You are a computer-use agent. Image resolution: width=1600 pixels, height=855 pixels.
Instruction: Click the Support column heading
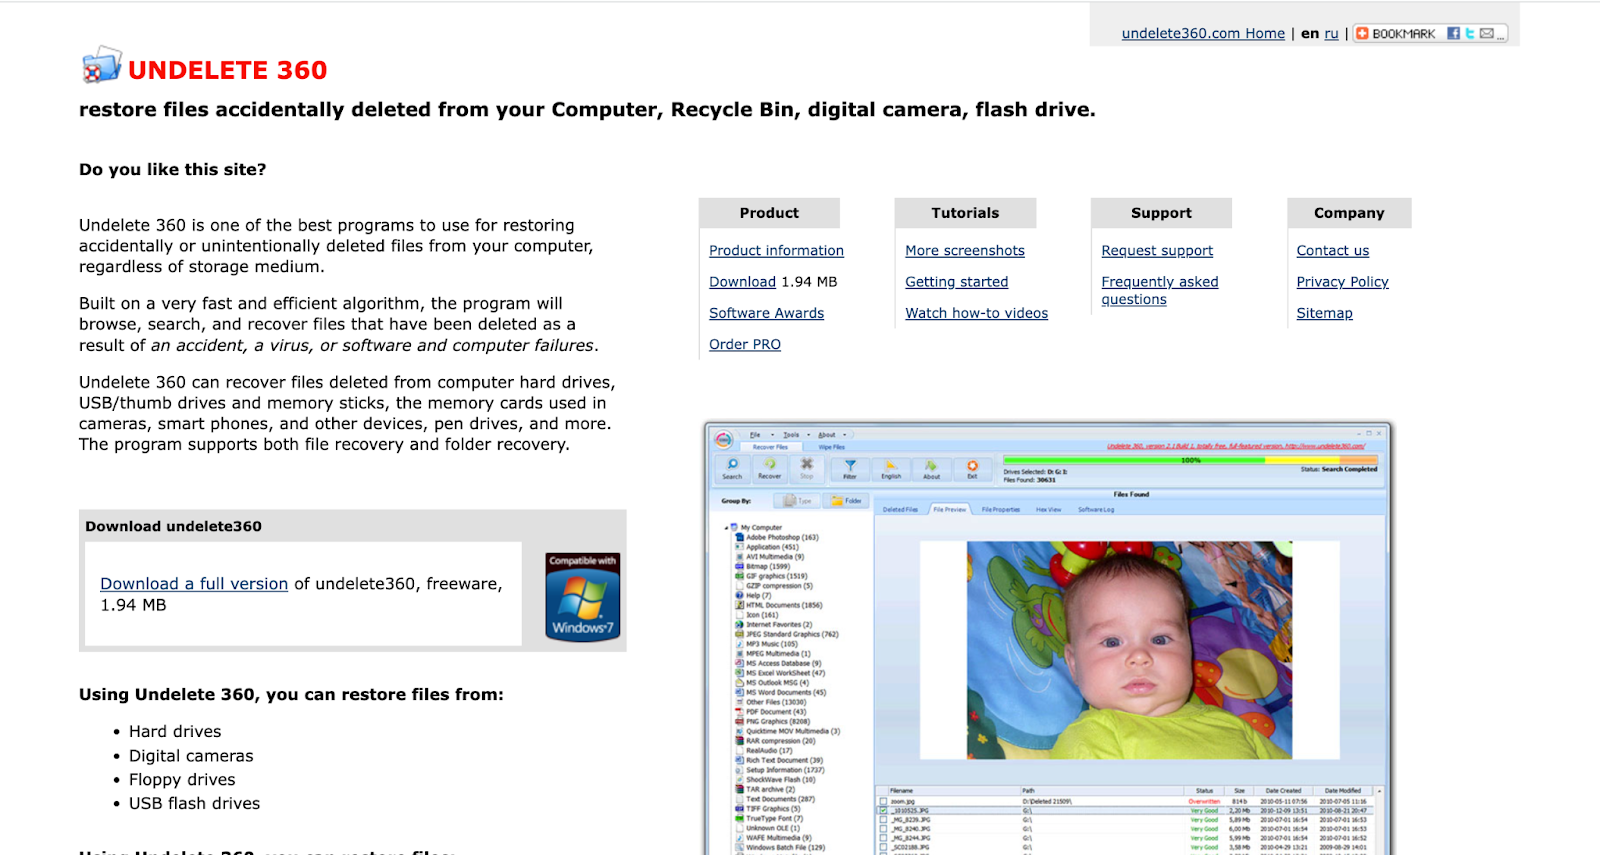tap(1161, 213)
